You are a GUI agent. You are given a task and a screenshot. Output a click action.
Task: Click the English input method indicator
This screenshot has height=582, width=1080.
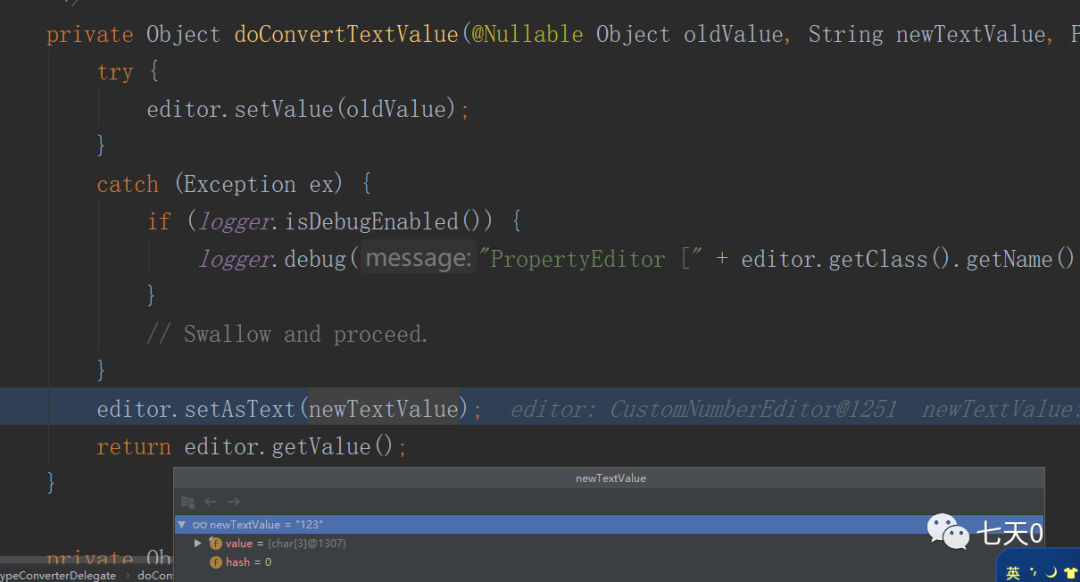pyautogui.click(x=1012, y=572)
